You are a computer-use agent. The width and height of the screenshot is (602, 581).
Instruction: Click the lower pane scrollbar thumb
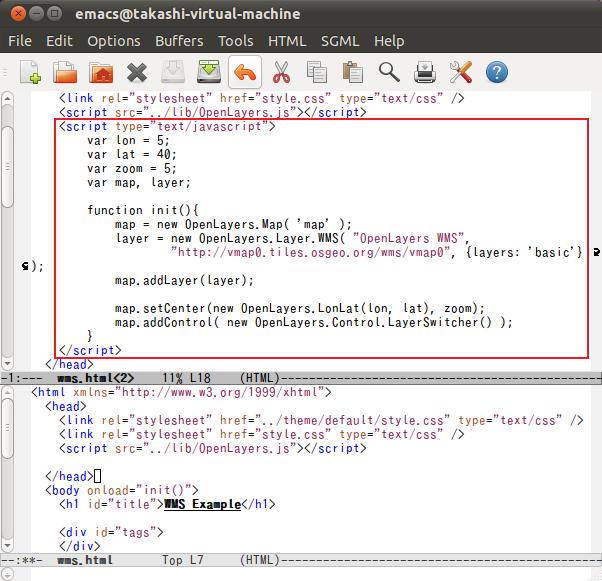tap(7, 428)
